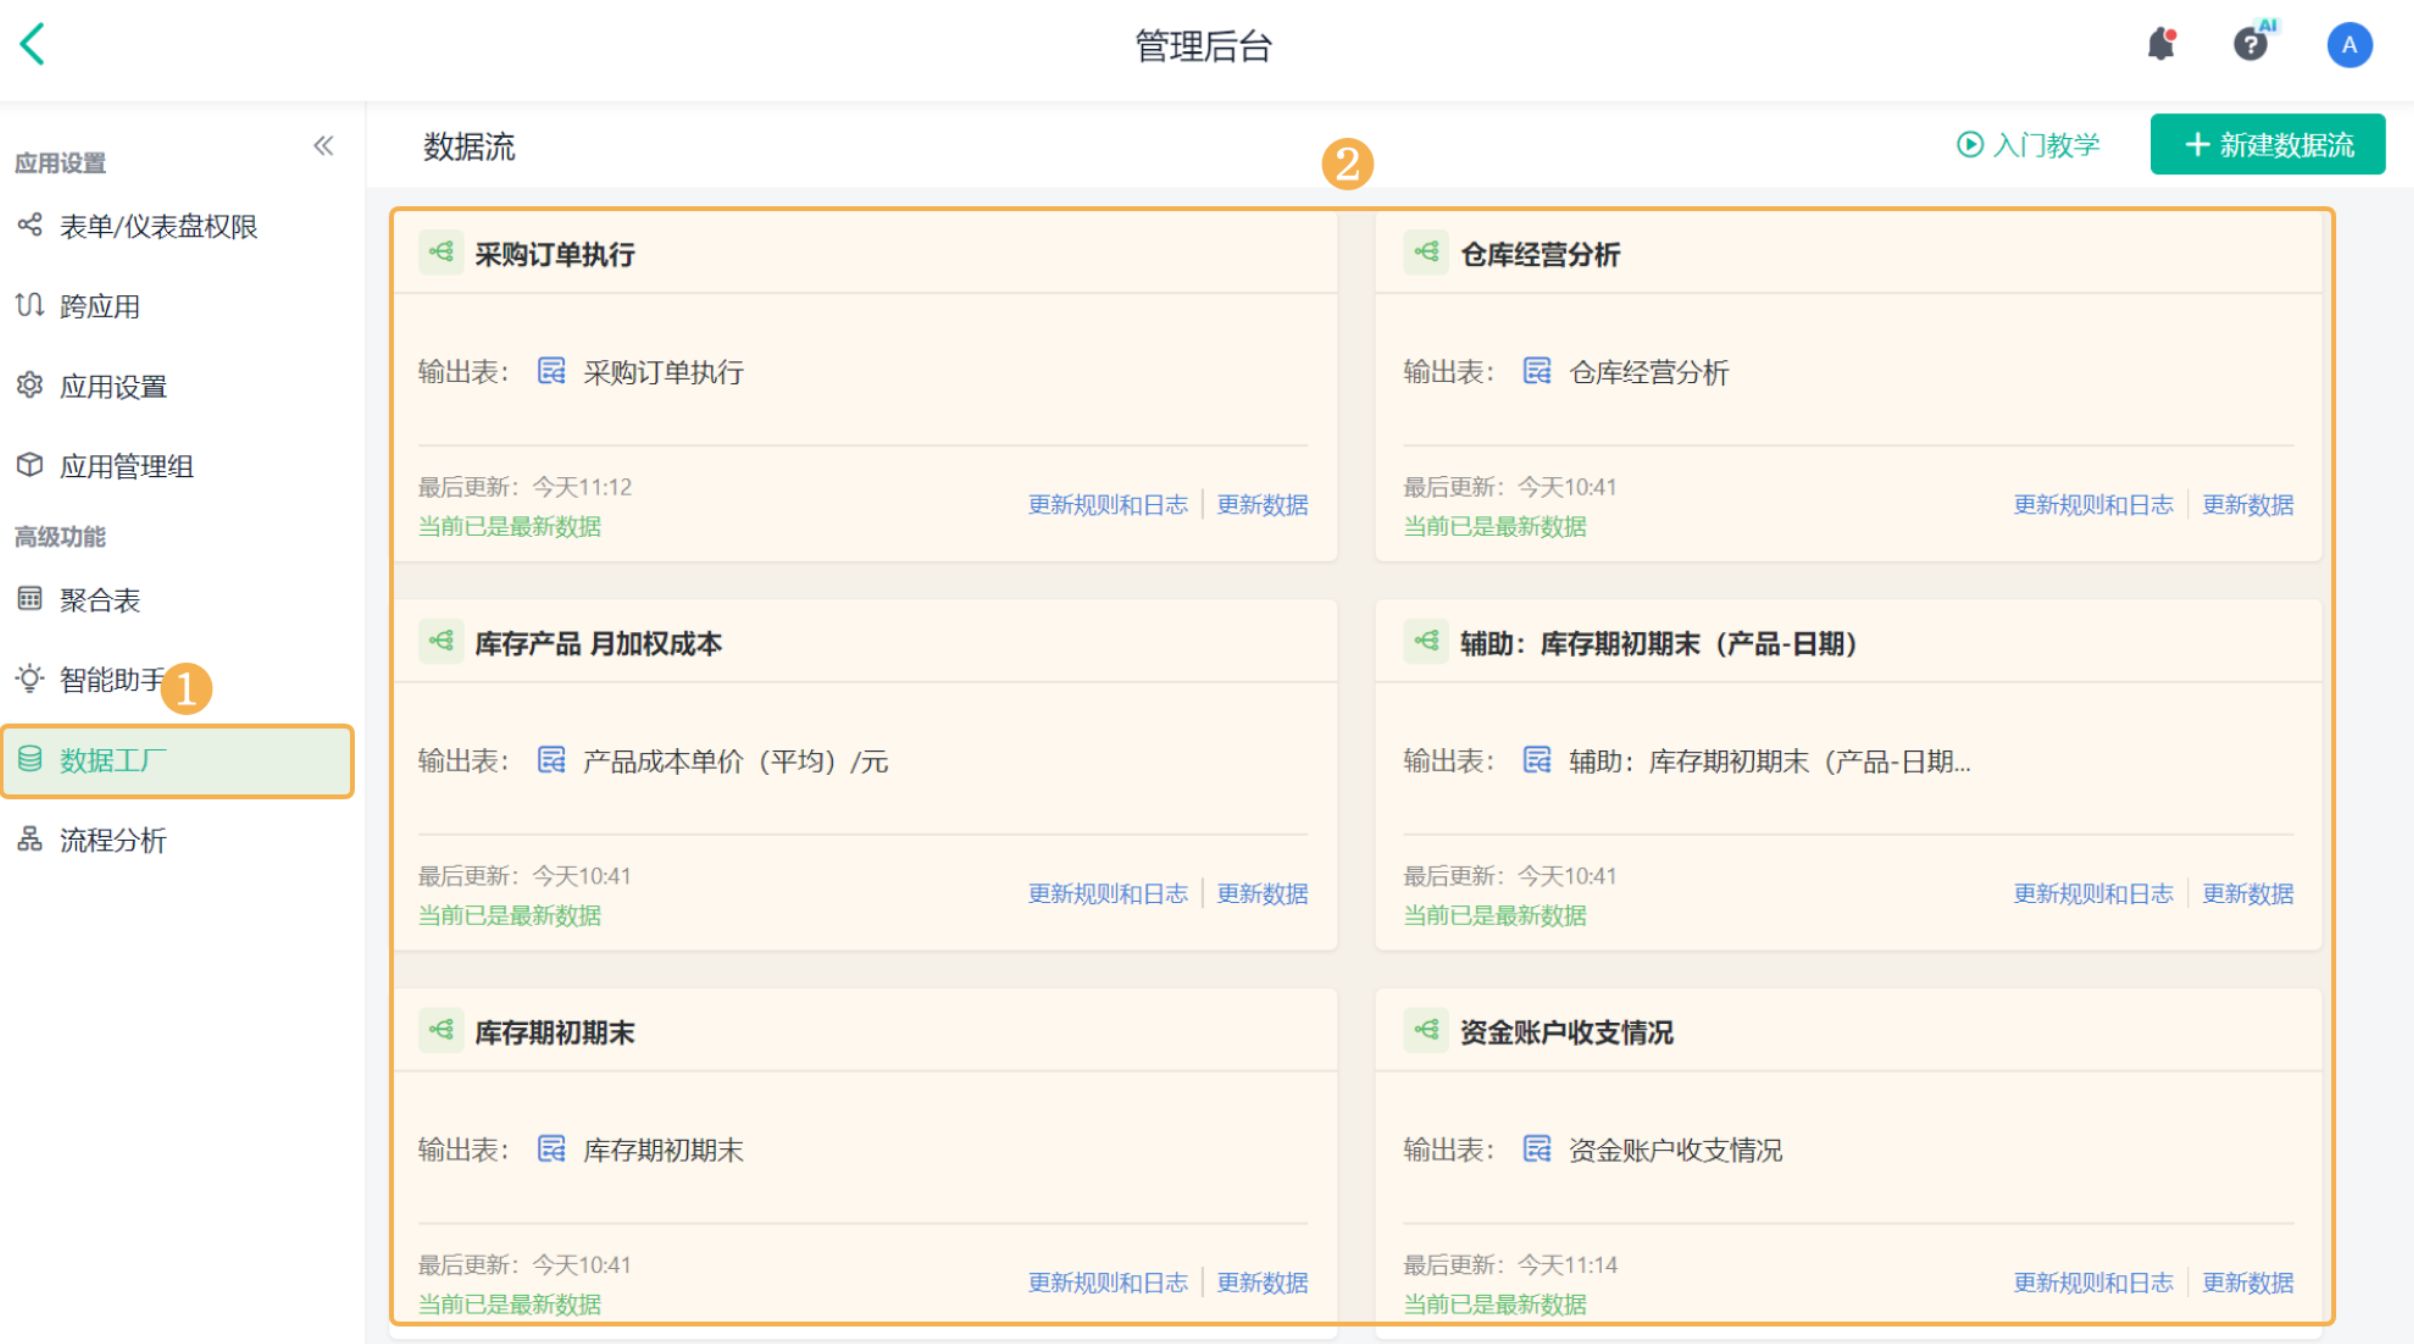Viewport: 2414px width, 1344px height.
Task: Click the 应用设置 gear icon
Action: click(x=30, y=385)
